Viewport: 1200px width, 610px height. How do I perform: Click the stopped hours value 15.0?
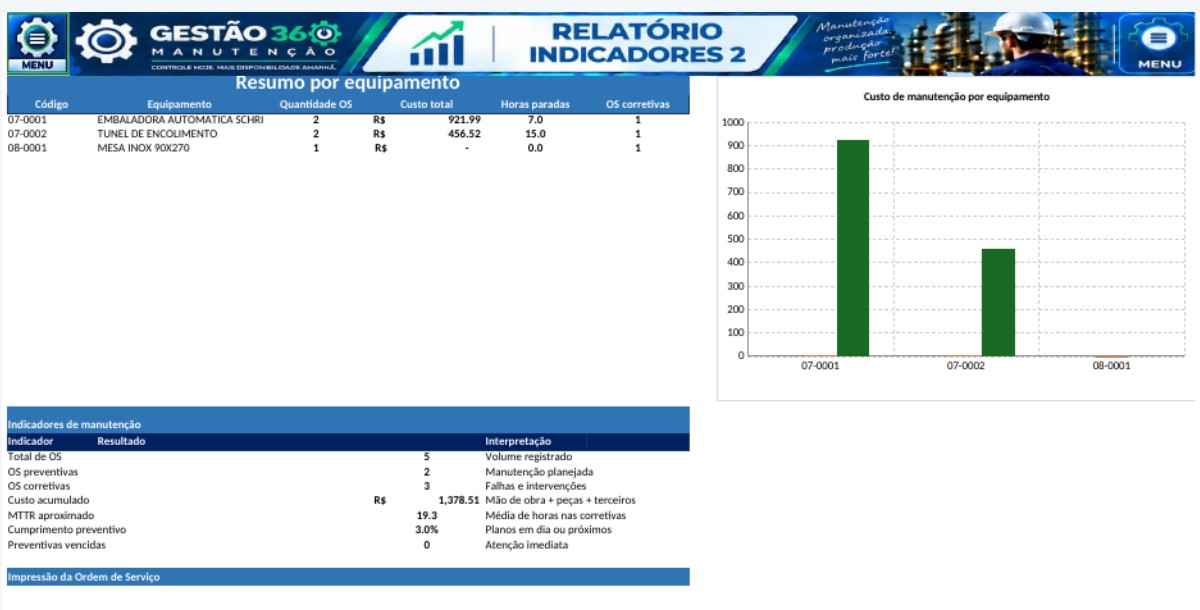tap(535, 134)
